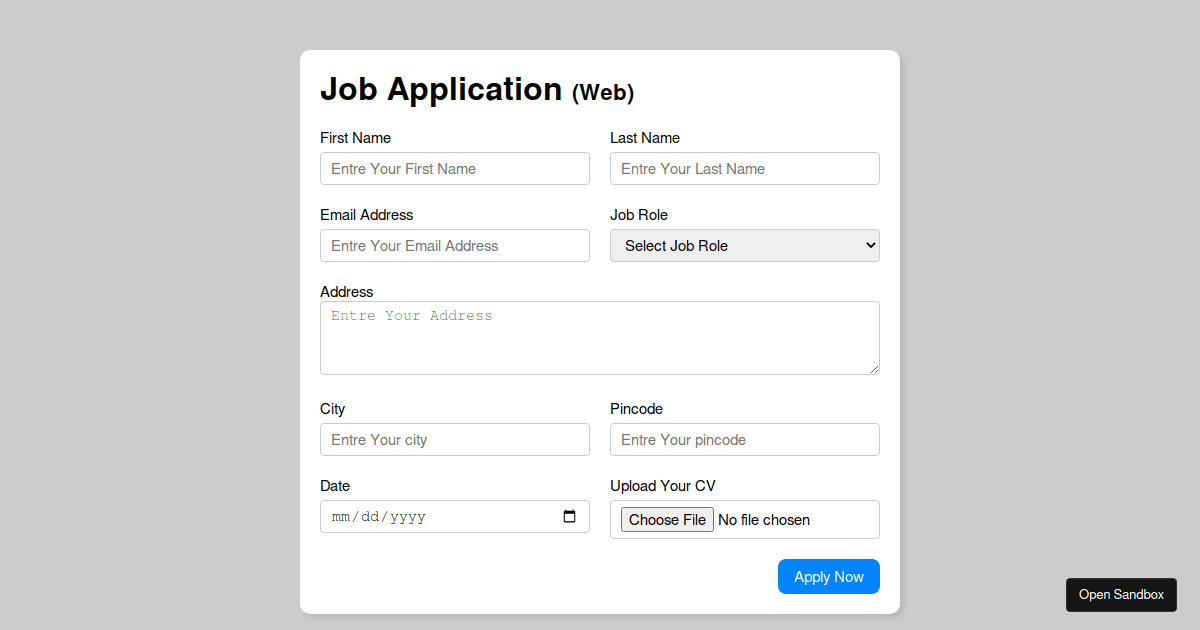Screen dimensions: 1200x630
Task: Click the Open Sandbox button
Action: tap(1121, 594)
